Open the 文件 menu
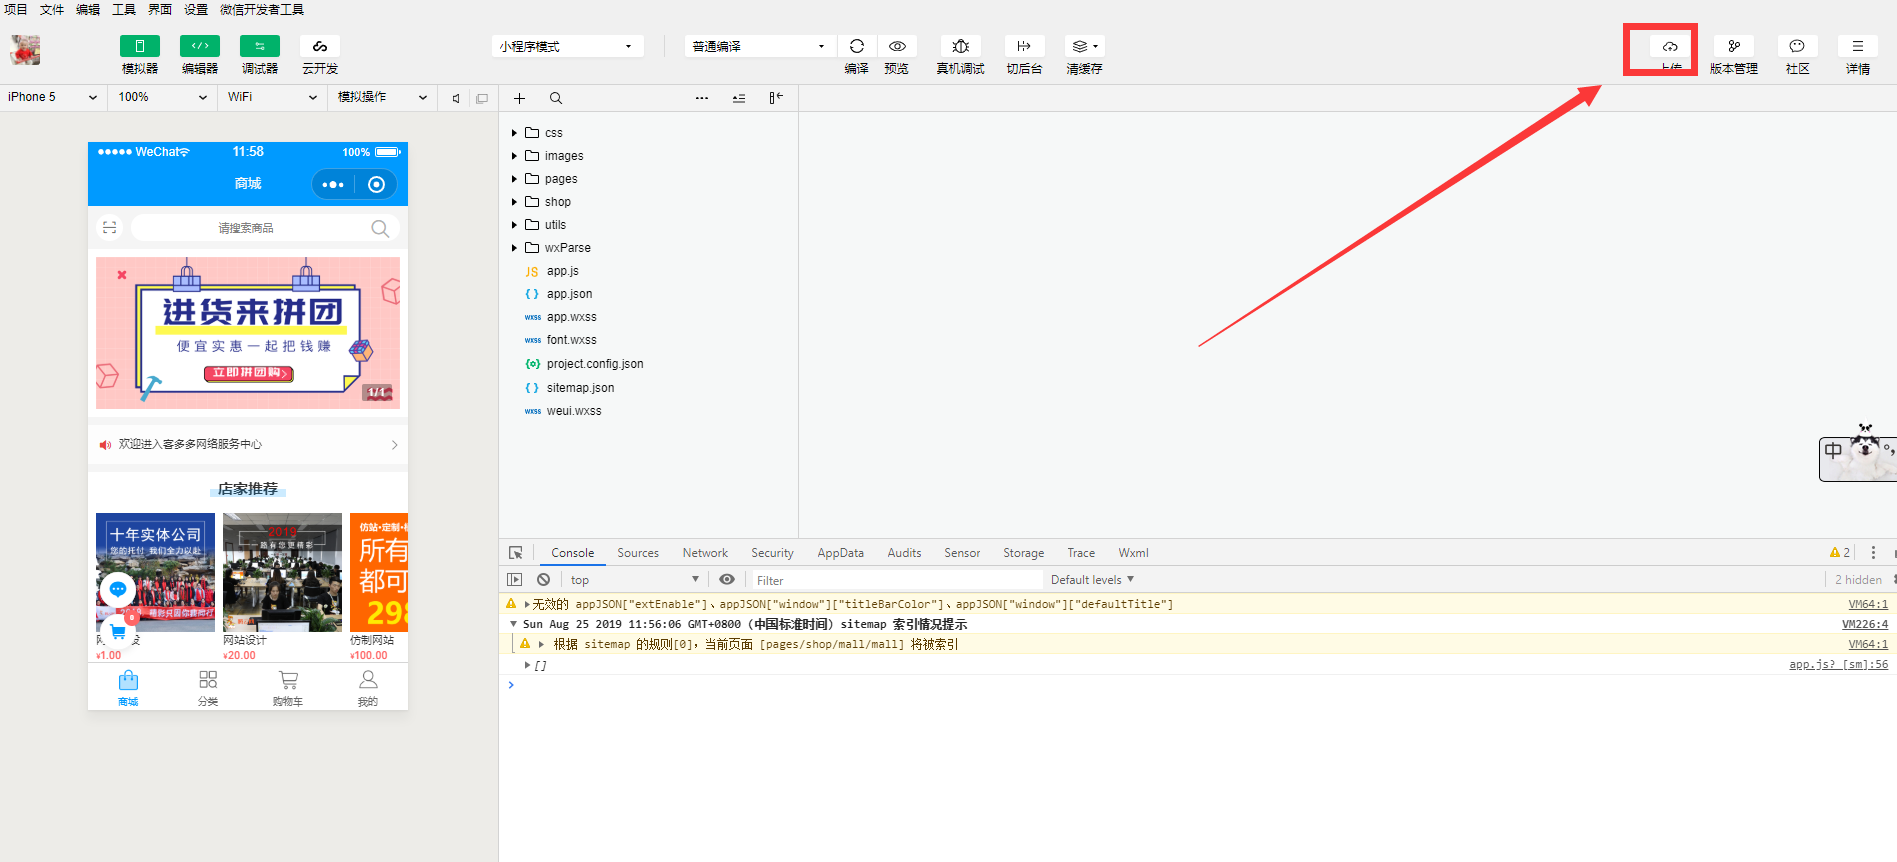The height and width of the screenshot is (862, 1897). click(52, 9)
